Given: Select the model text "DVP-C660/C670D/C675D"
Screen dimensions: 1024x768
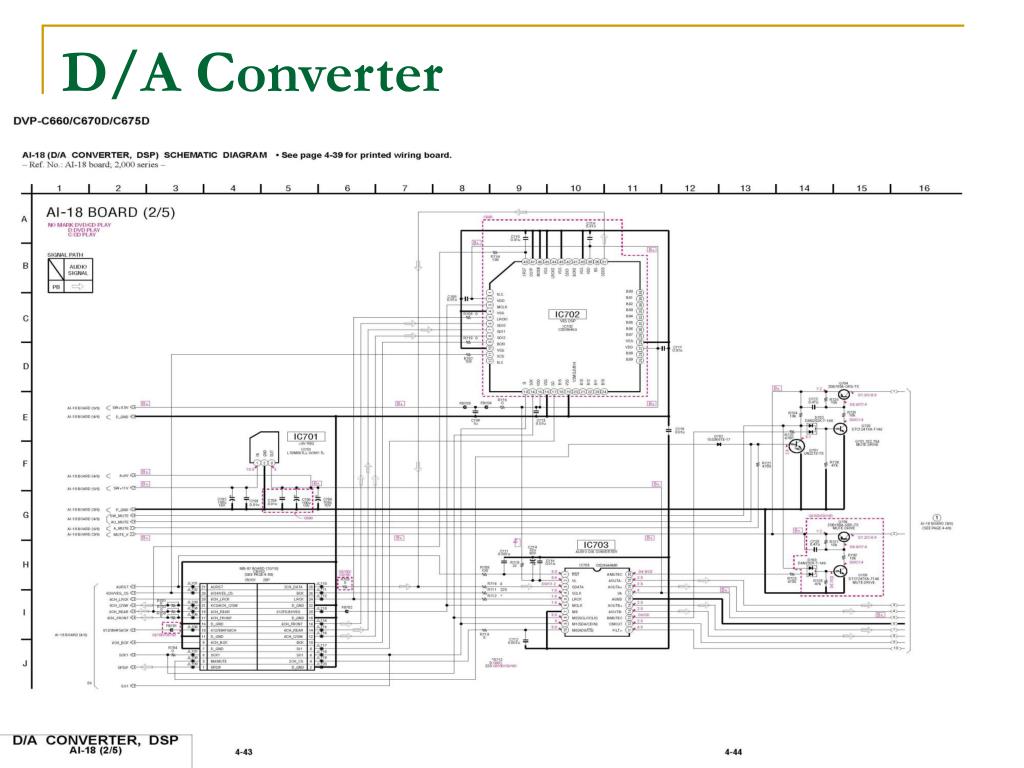Looking at the screenshot, I should (x=81, y=121).
